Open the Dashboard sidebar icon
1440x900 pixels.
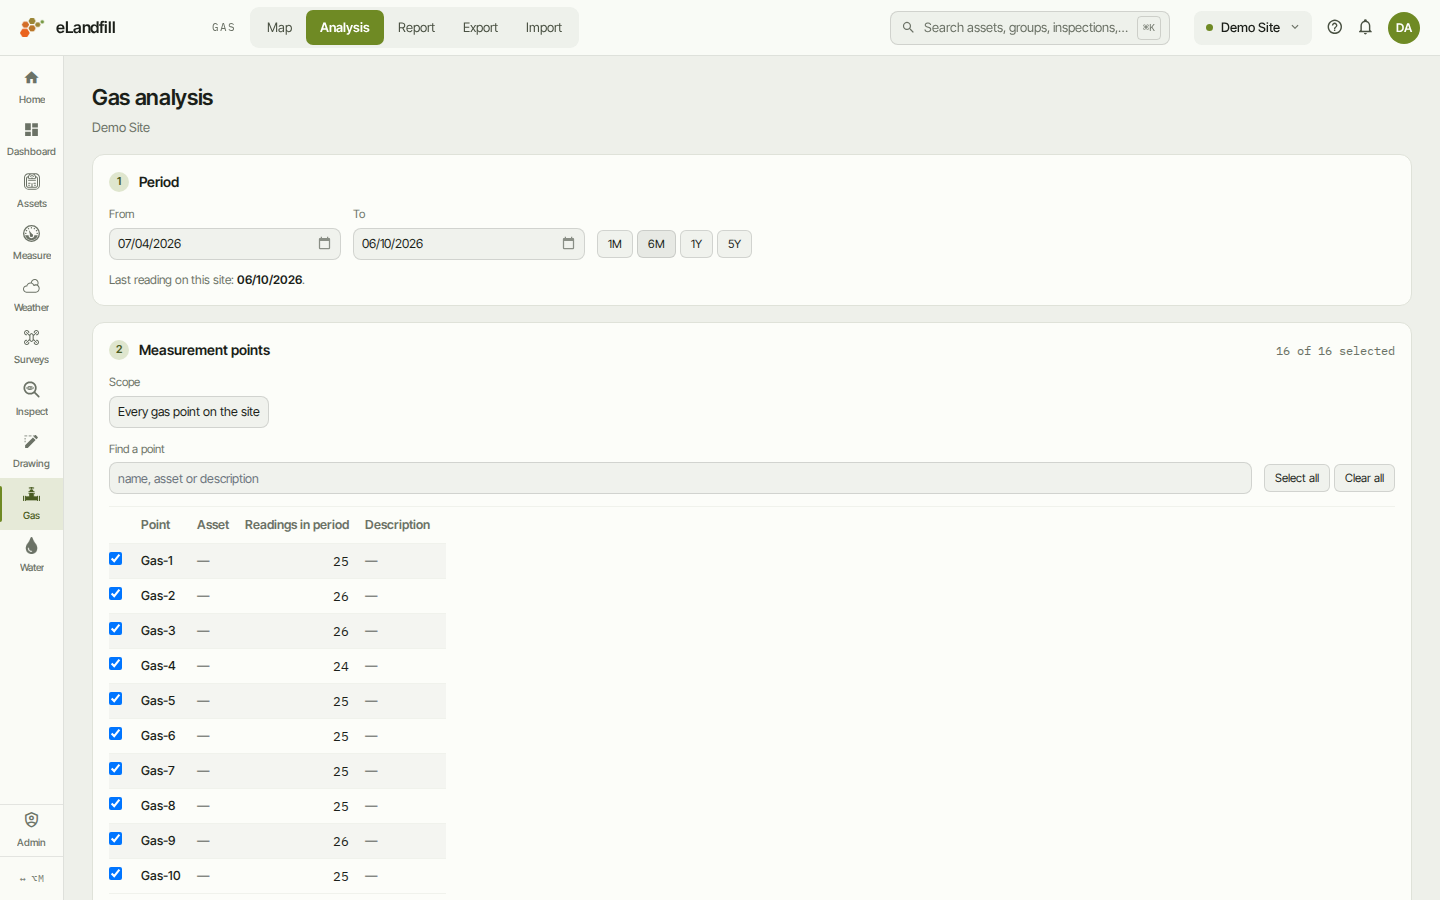pyautogui.click(x=32, y=139)
